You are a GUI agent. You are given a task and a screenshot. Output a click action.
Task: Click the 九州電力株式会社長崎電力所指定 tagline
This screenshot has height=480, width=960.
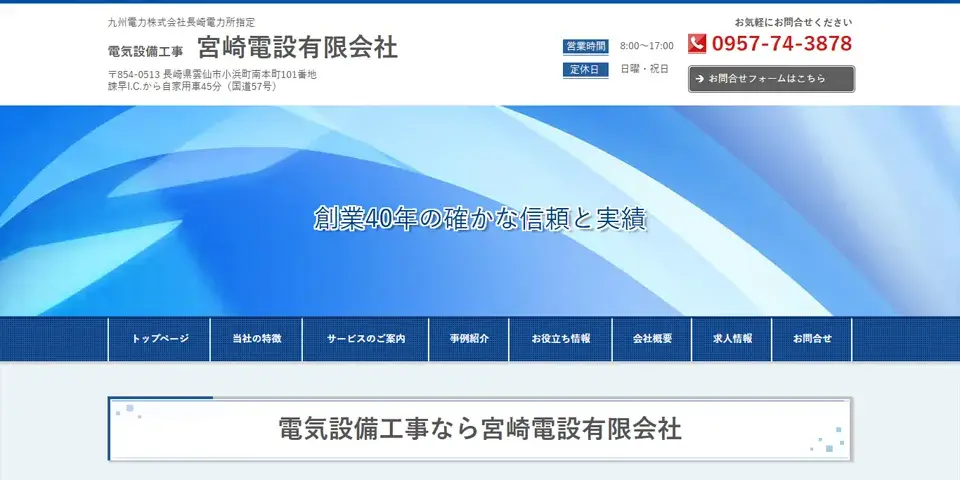pos(181,23)
